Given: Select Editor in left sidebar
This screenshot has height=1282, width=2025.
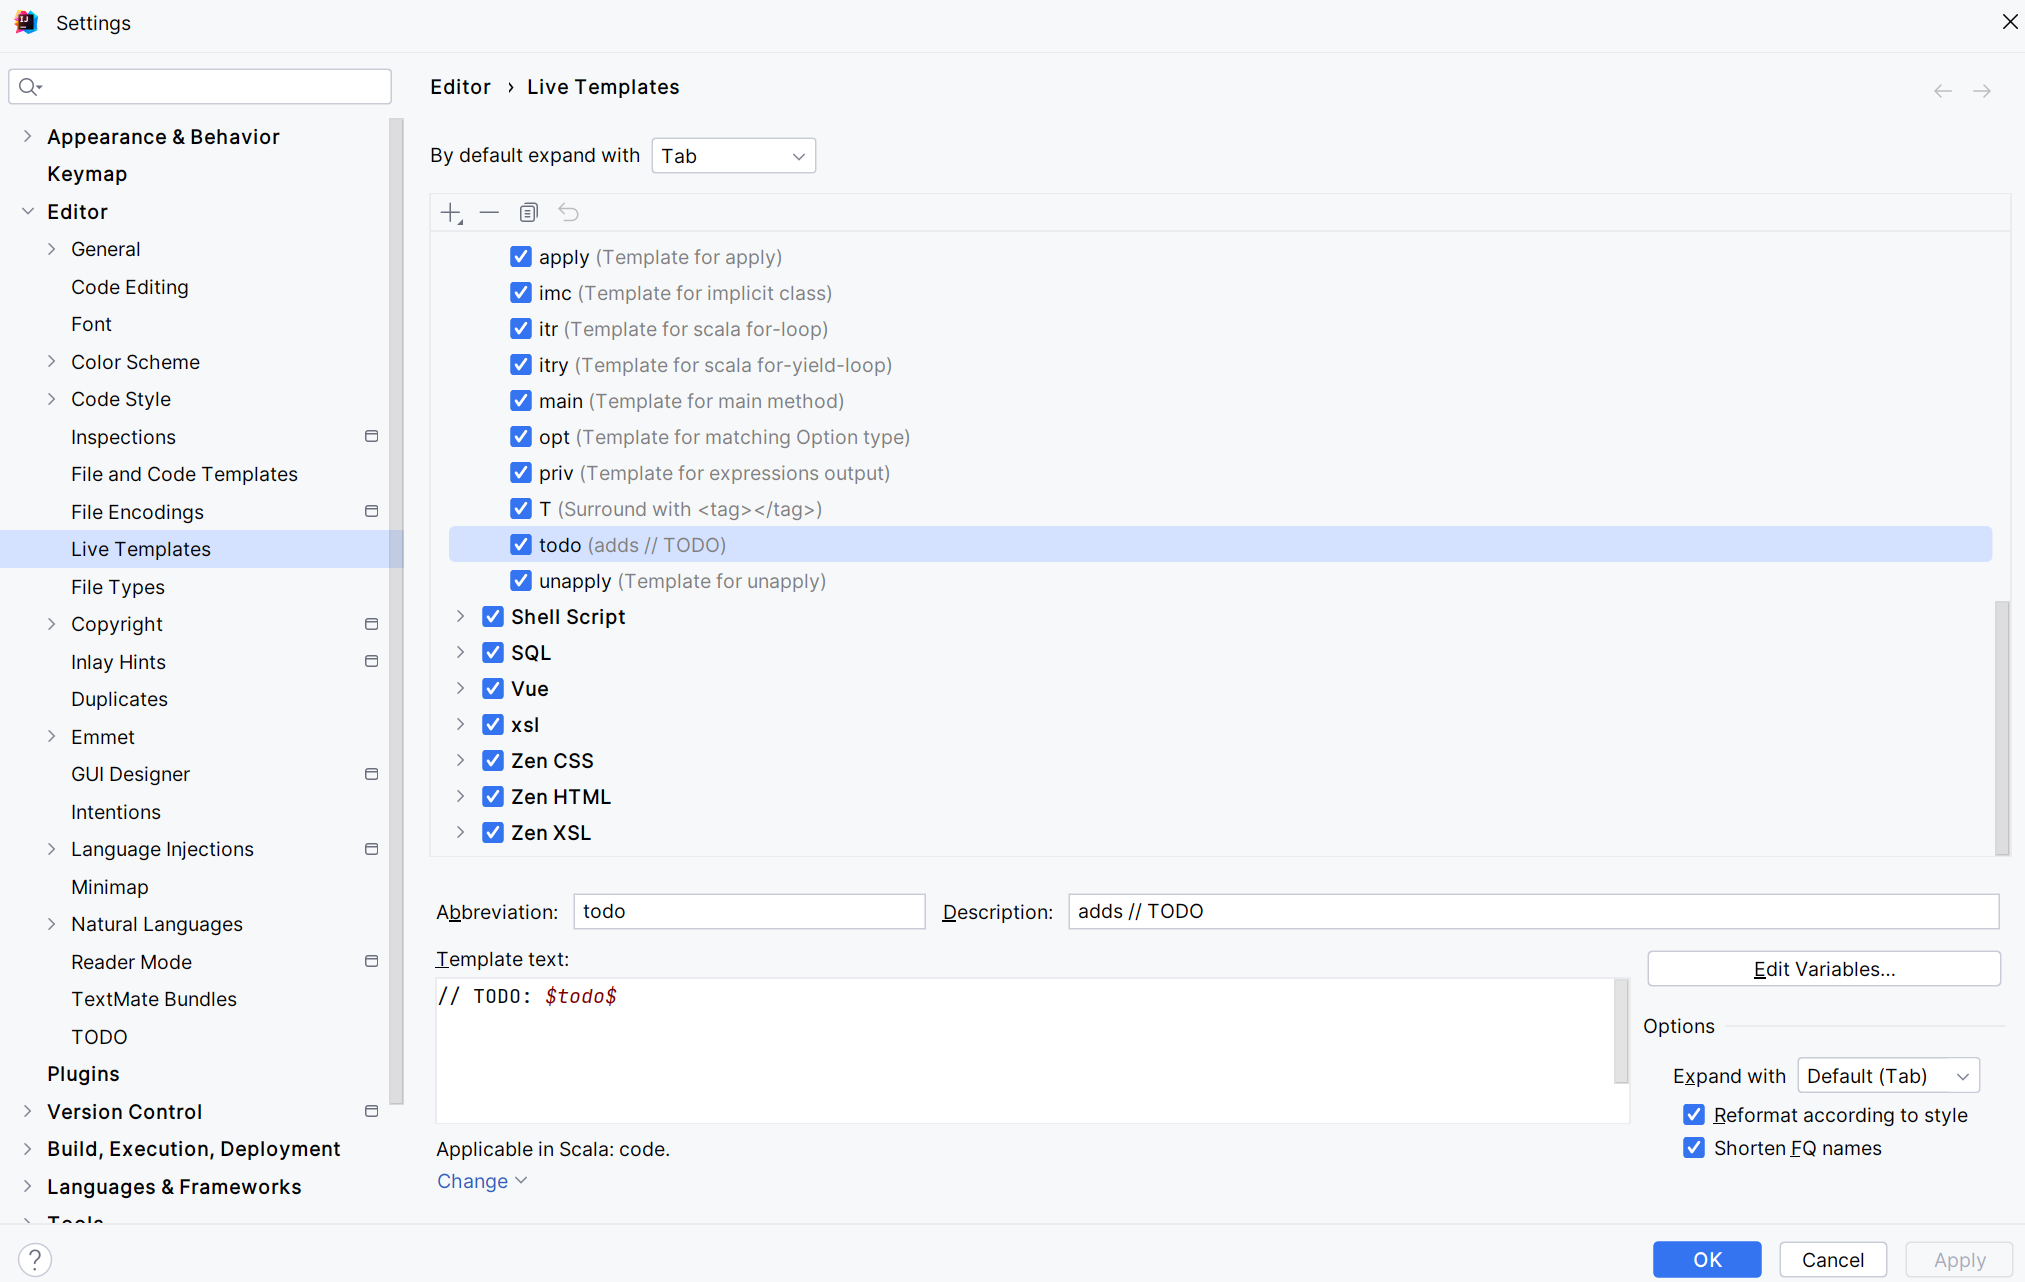Looking at the screenshot, I should 75,211.
